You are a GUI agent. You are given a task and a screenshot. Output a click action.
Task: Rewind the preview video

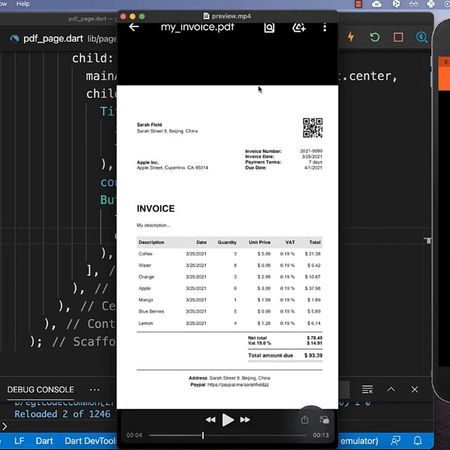pos(210,420)
